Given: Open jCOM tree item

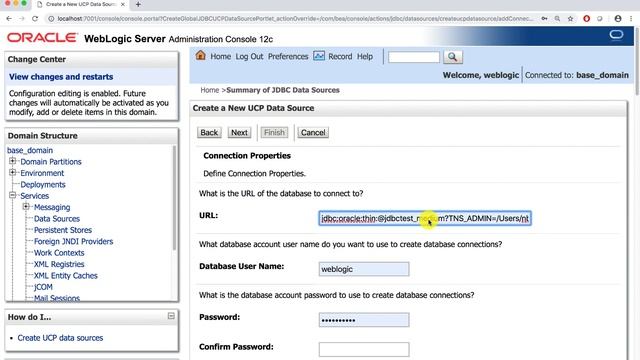Looking at the screenshot, I should pos(43,287).
